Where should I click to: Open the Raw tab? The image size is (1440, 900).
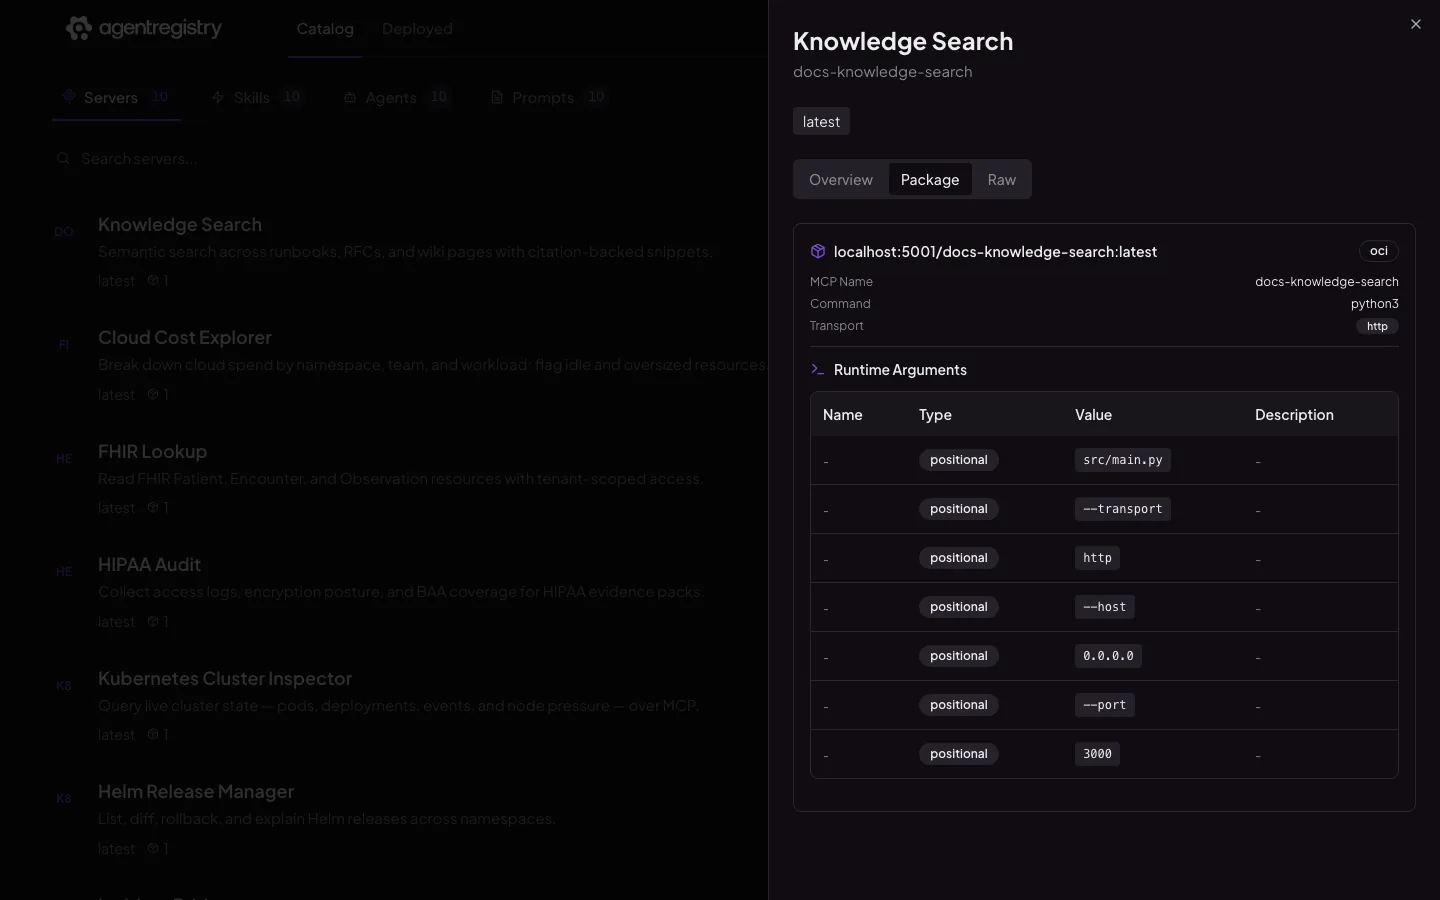(x=1001, y=180)
